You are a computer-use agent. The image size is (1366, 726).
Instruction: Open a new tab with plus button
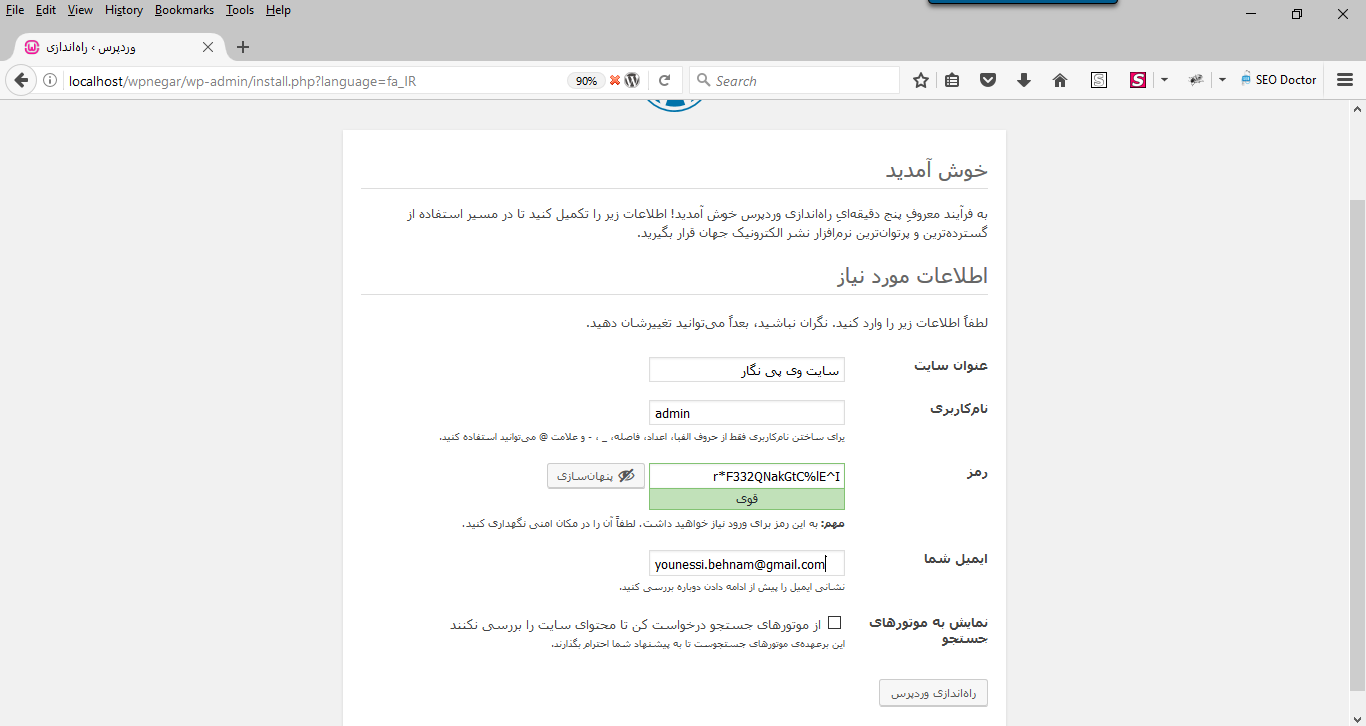(243, 47)
